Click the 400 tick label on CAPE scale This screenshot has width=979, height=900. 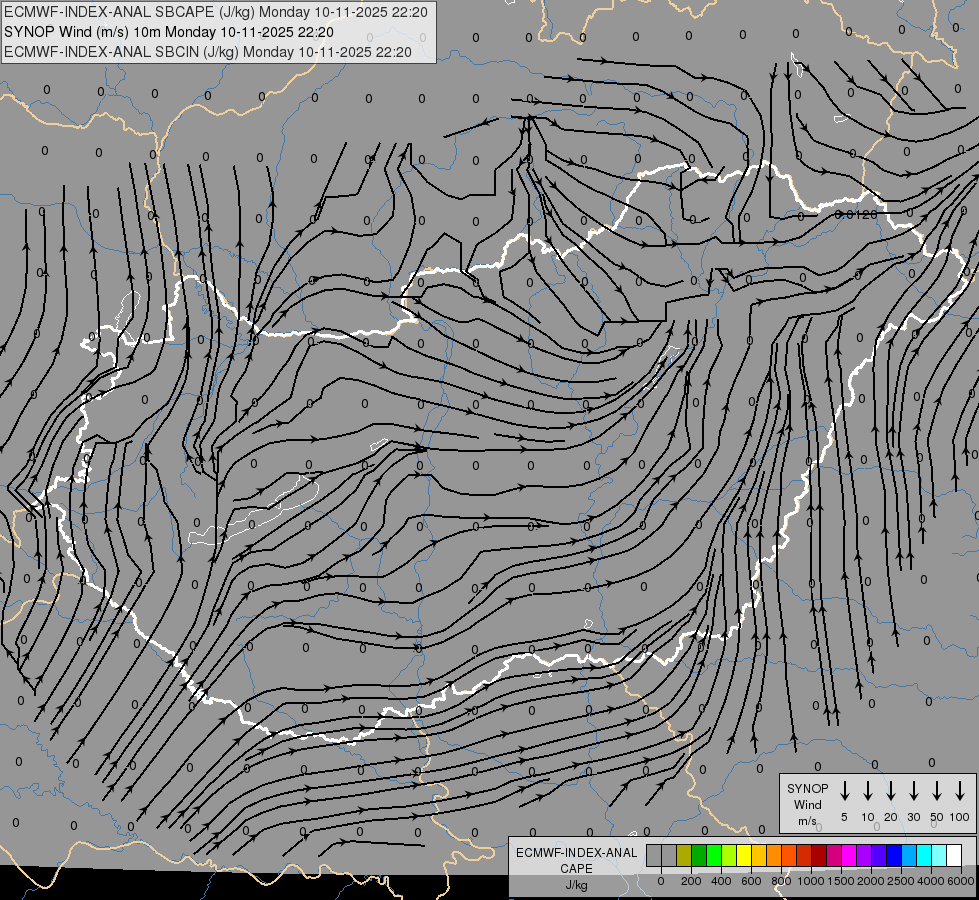tap(721, 881)
